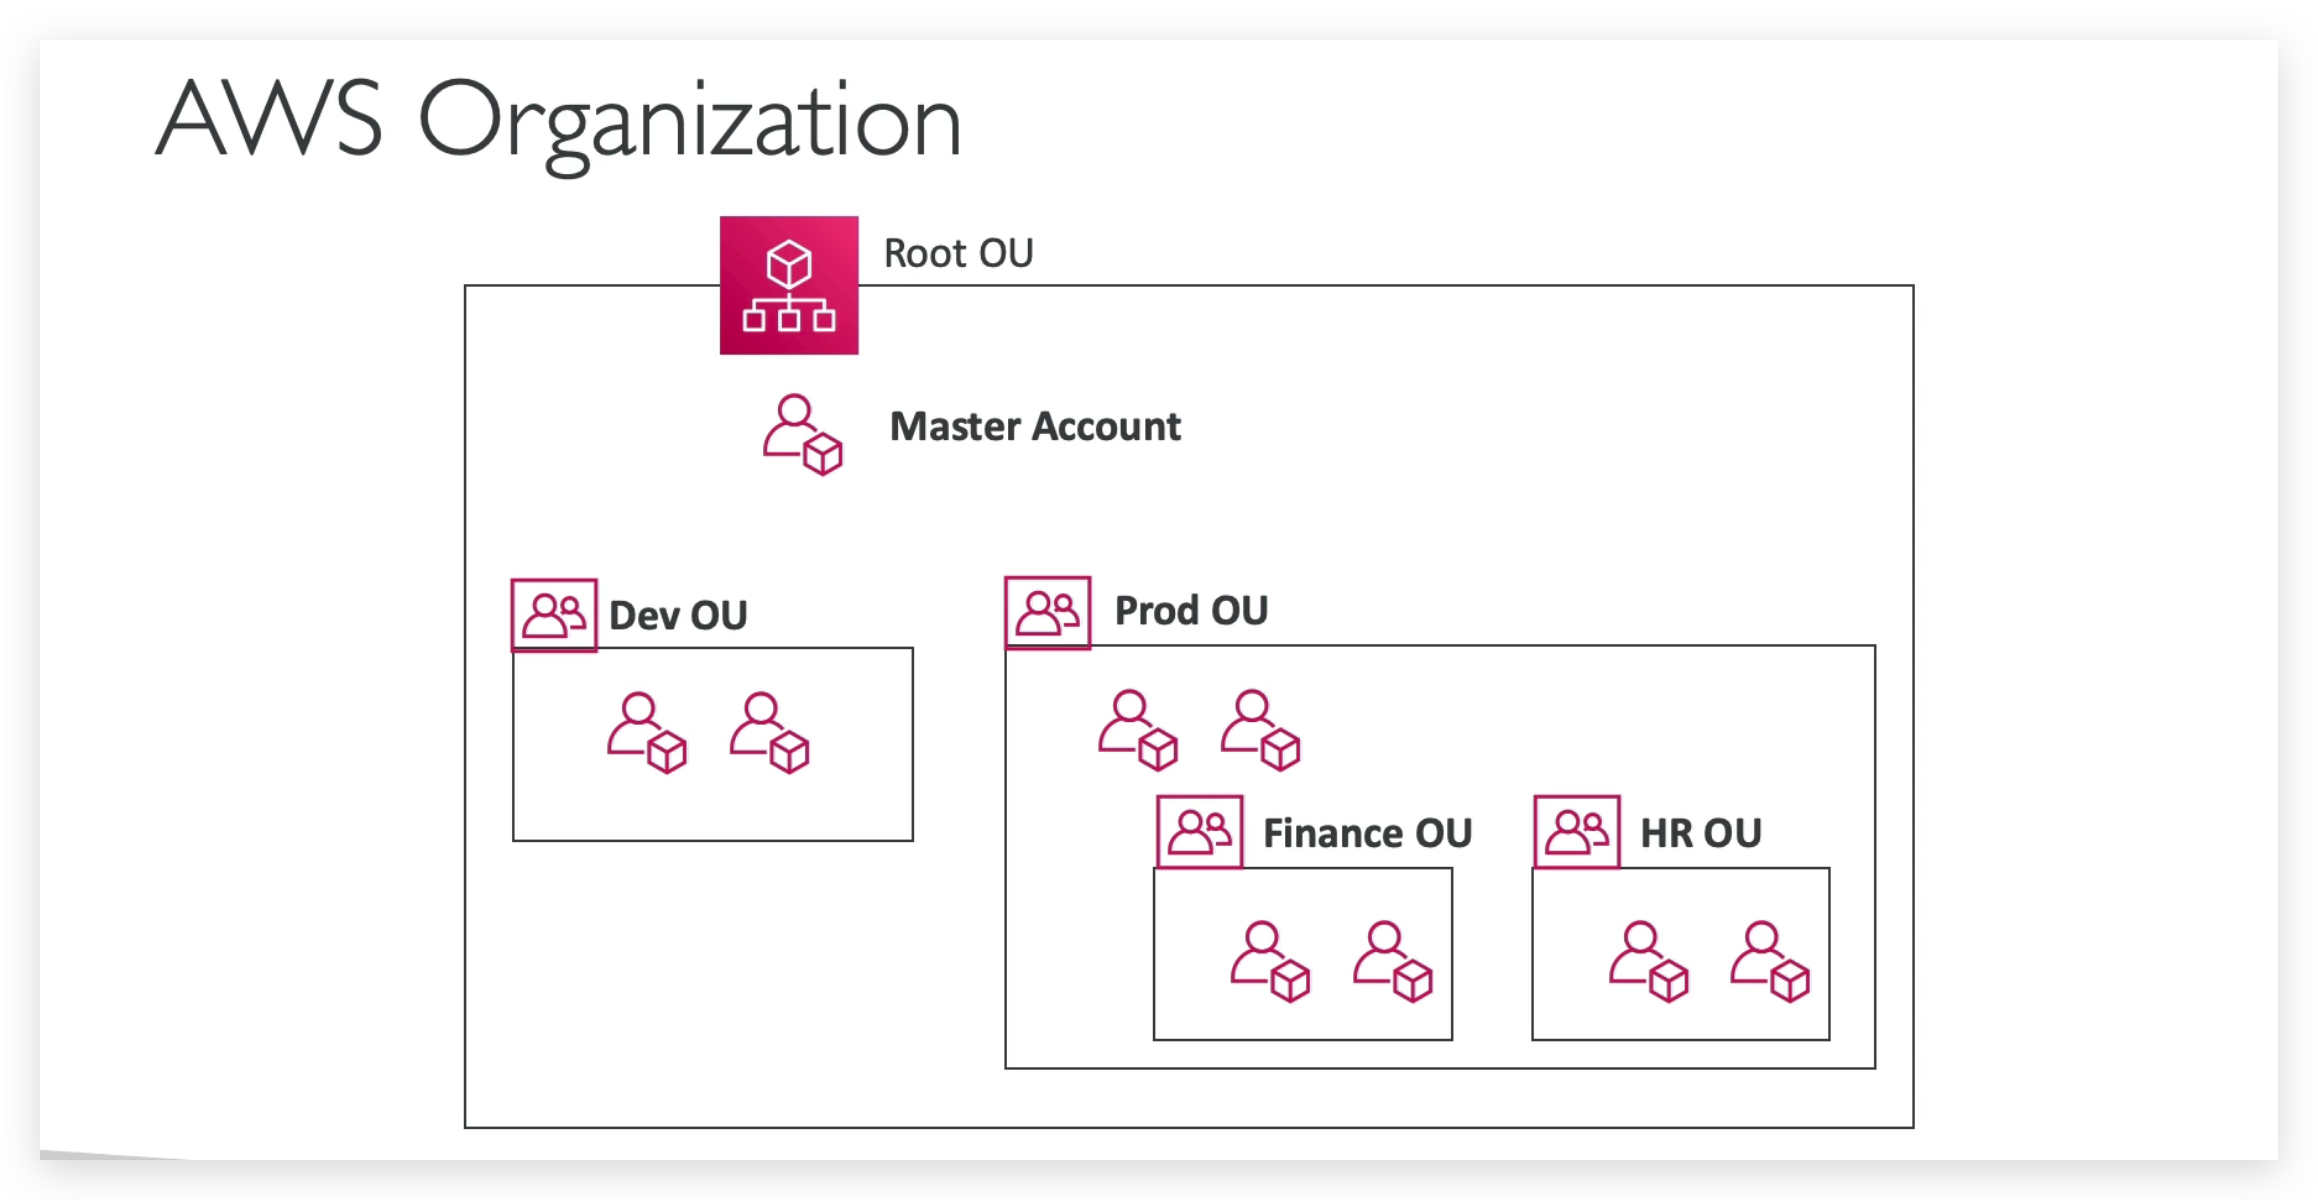Click the Root OU label
Image resolution: width=2318 pixels, height=1200 pixels.
(x=958, y=253)
